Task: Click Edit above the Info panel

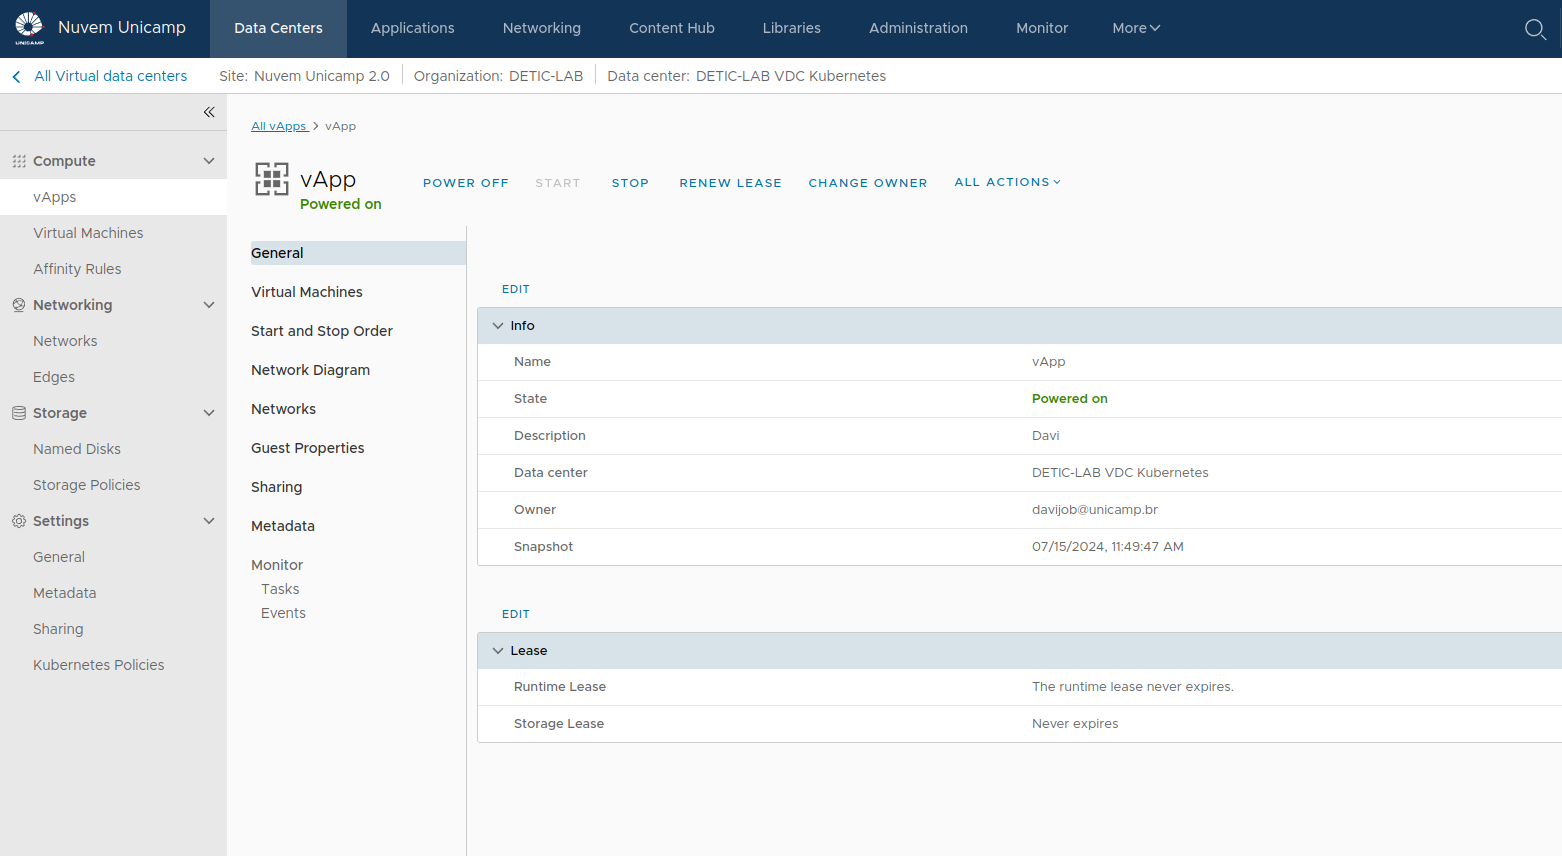Action: 516,289
